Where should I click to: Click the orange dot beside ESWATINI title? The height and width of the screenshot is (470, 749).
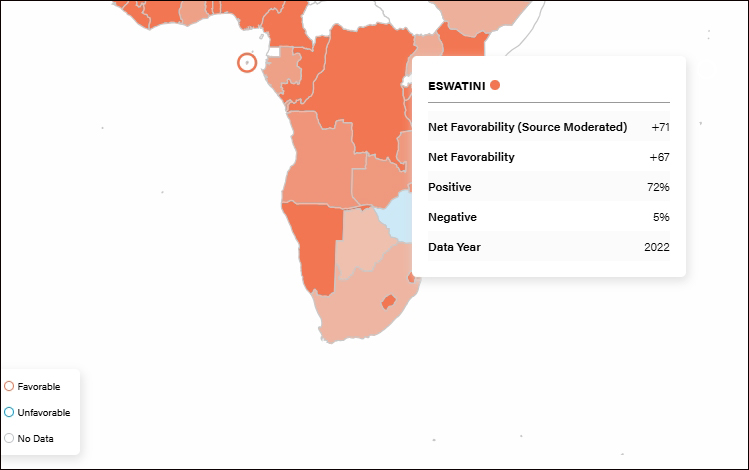[495, 85]
